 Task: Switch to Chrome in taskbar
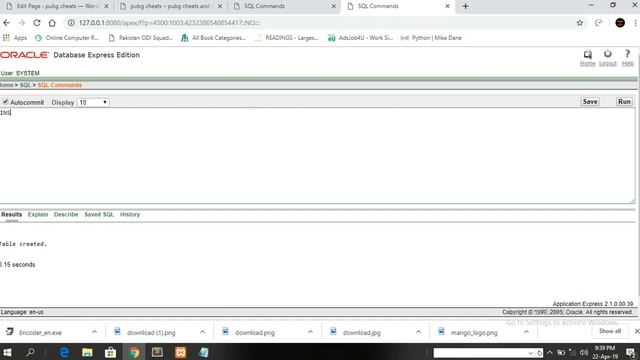coord(133,352)
